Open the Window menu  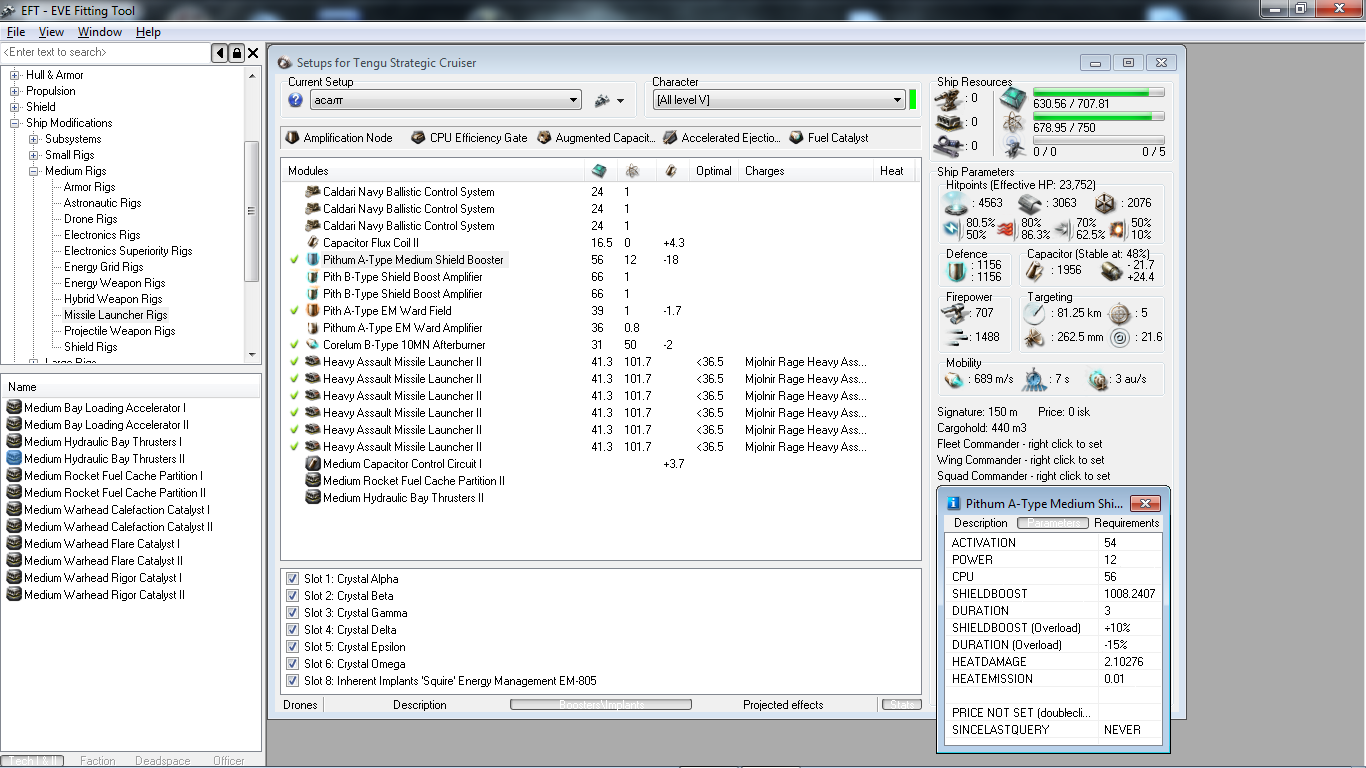[x=100, y=32]
